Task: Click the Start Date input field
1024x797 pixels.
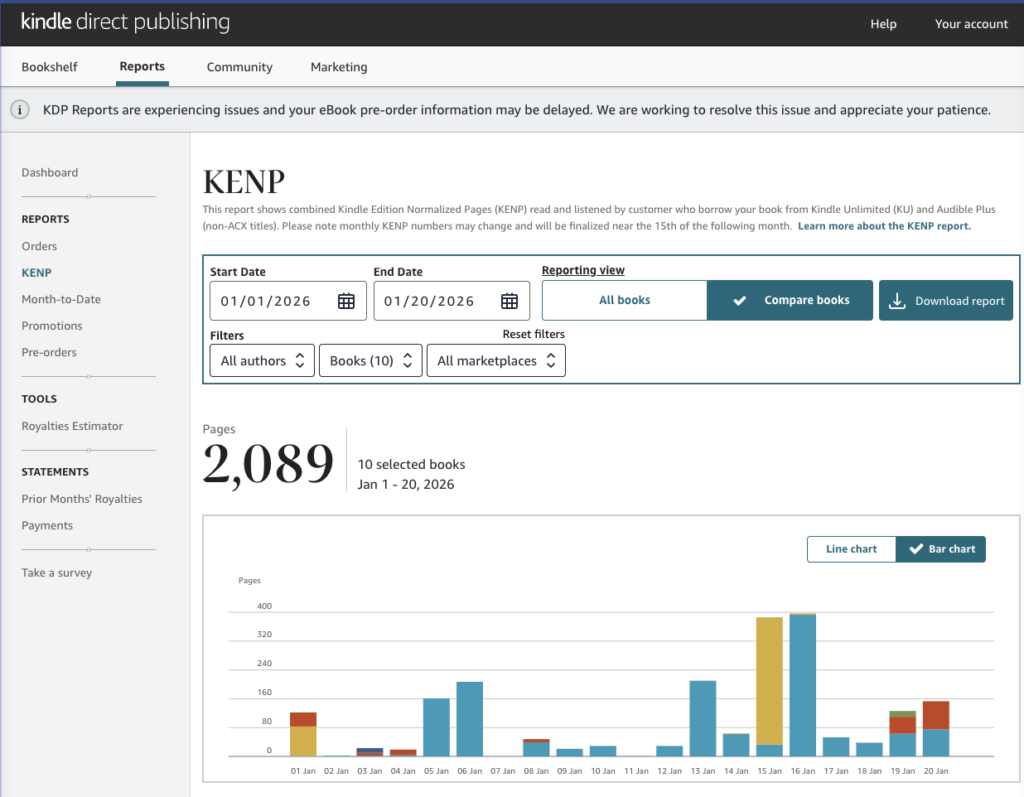Action: pyautogui.click(x=270, y=301)
